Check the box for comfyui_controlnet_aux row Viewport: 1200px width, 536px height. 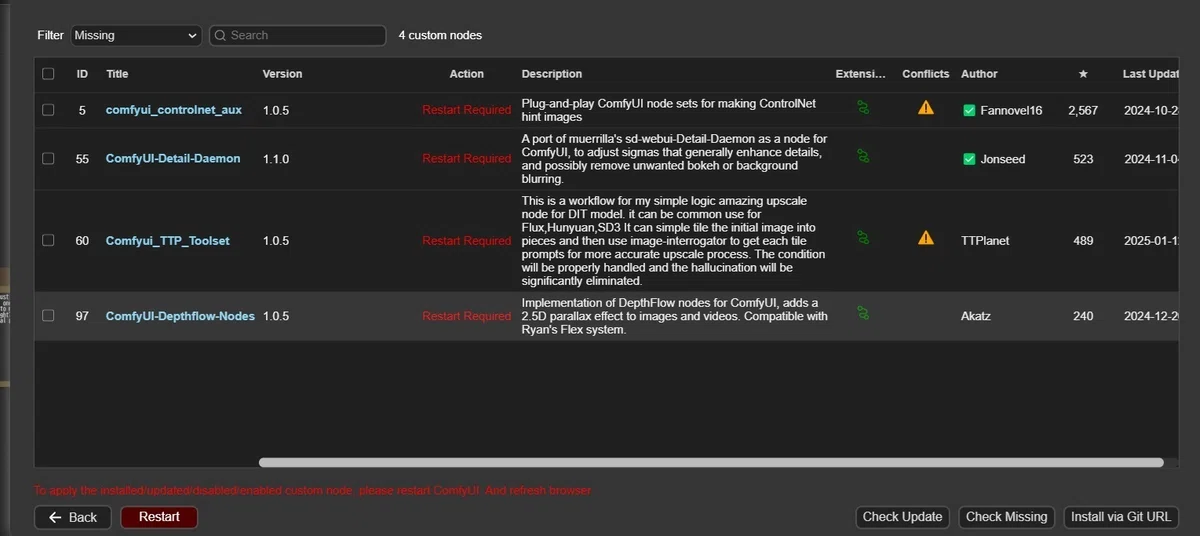[x=48, y=110]
